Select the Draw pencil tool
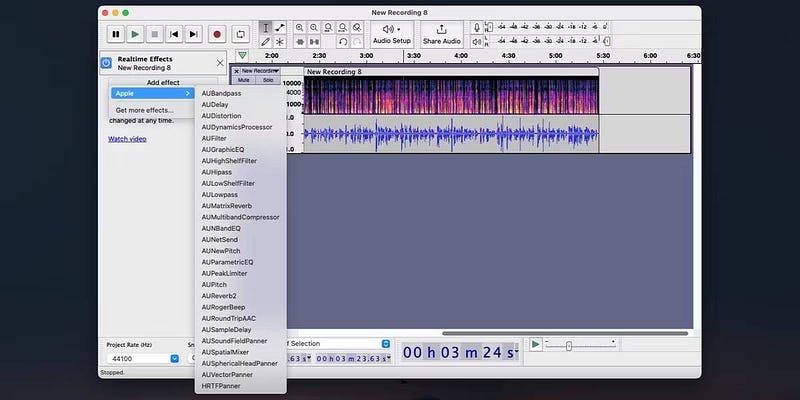Image resolution: width=800 pixels, height=400 pixels. click(265, 42)
